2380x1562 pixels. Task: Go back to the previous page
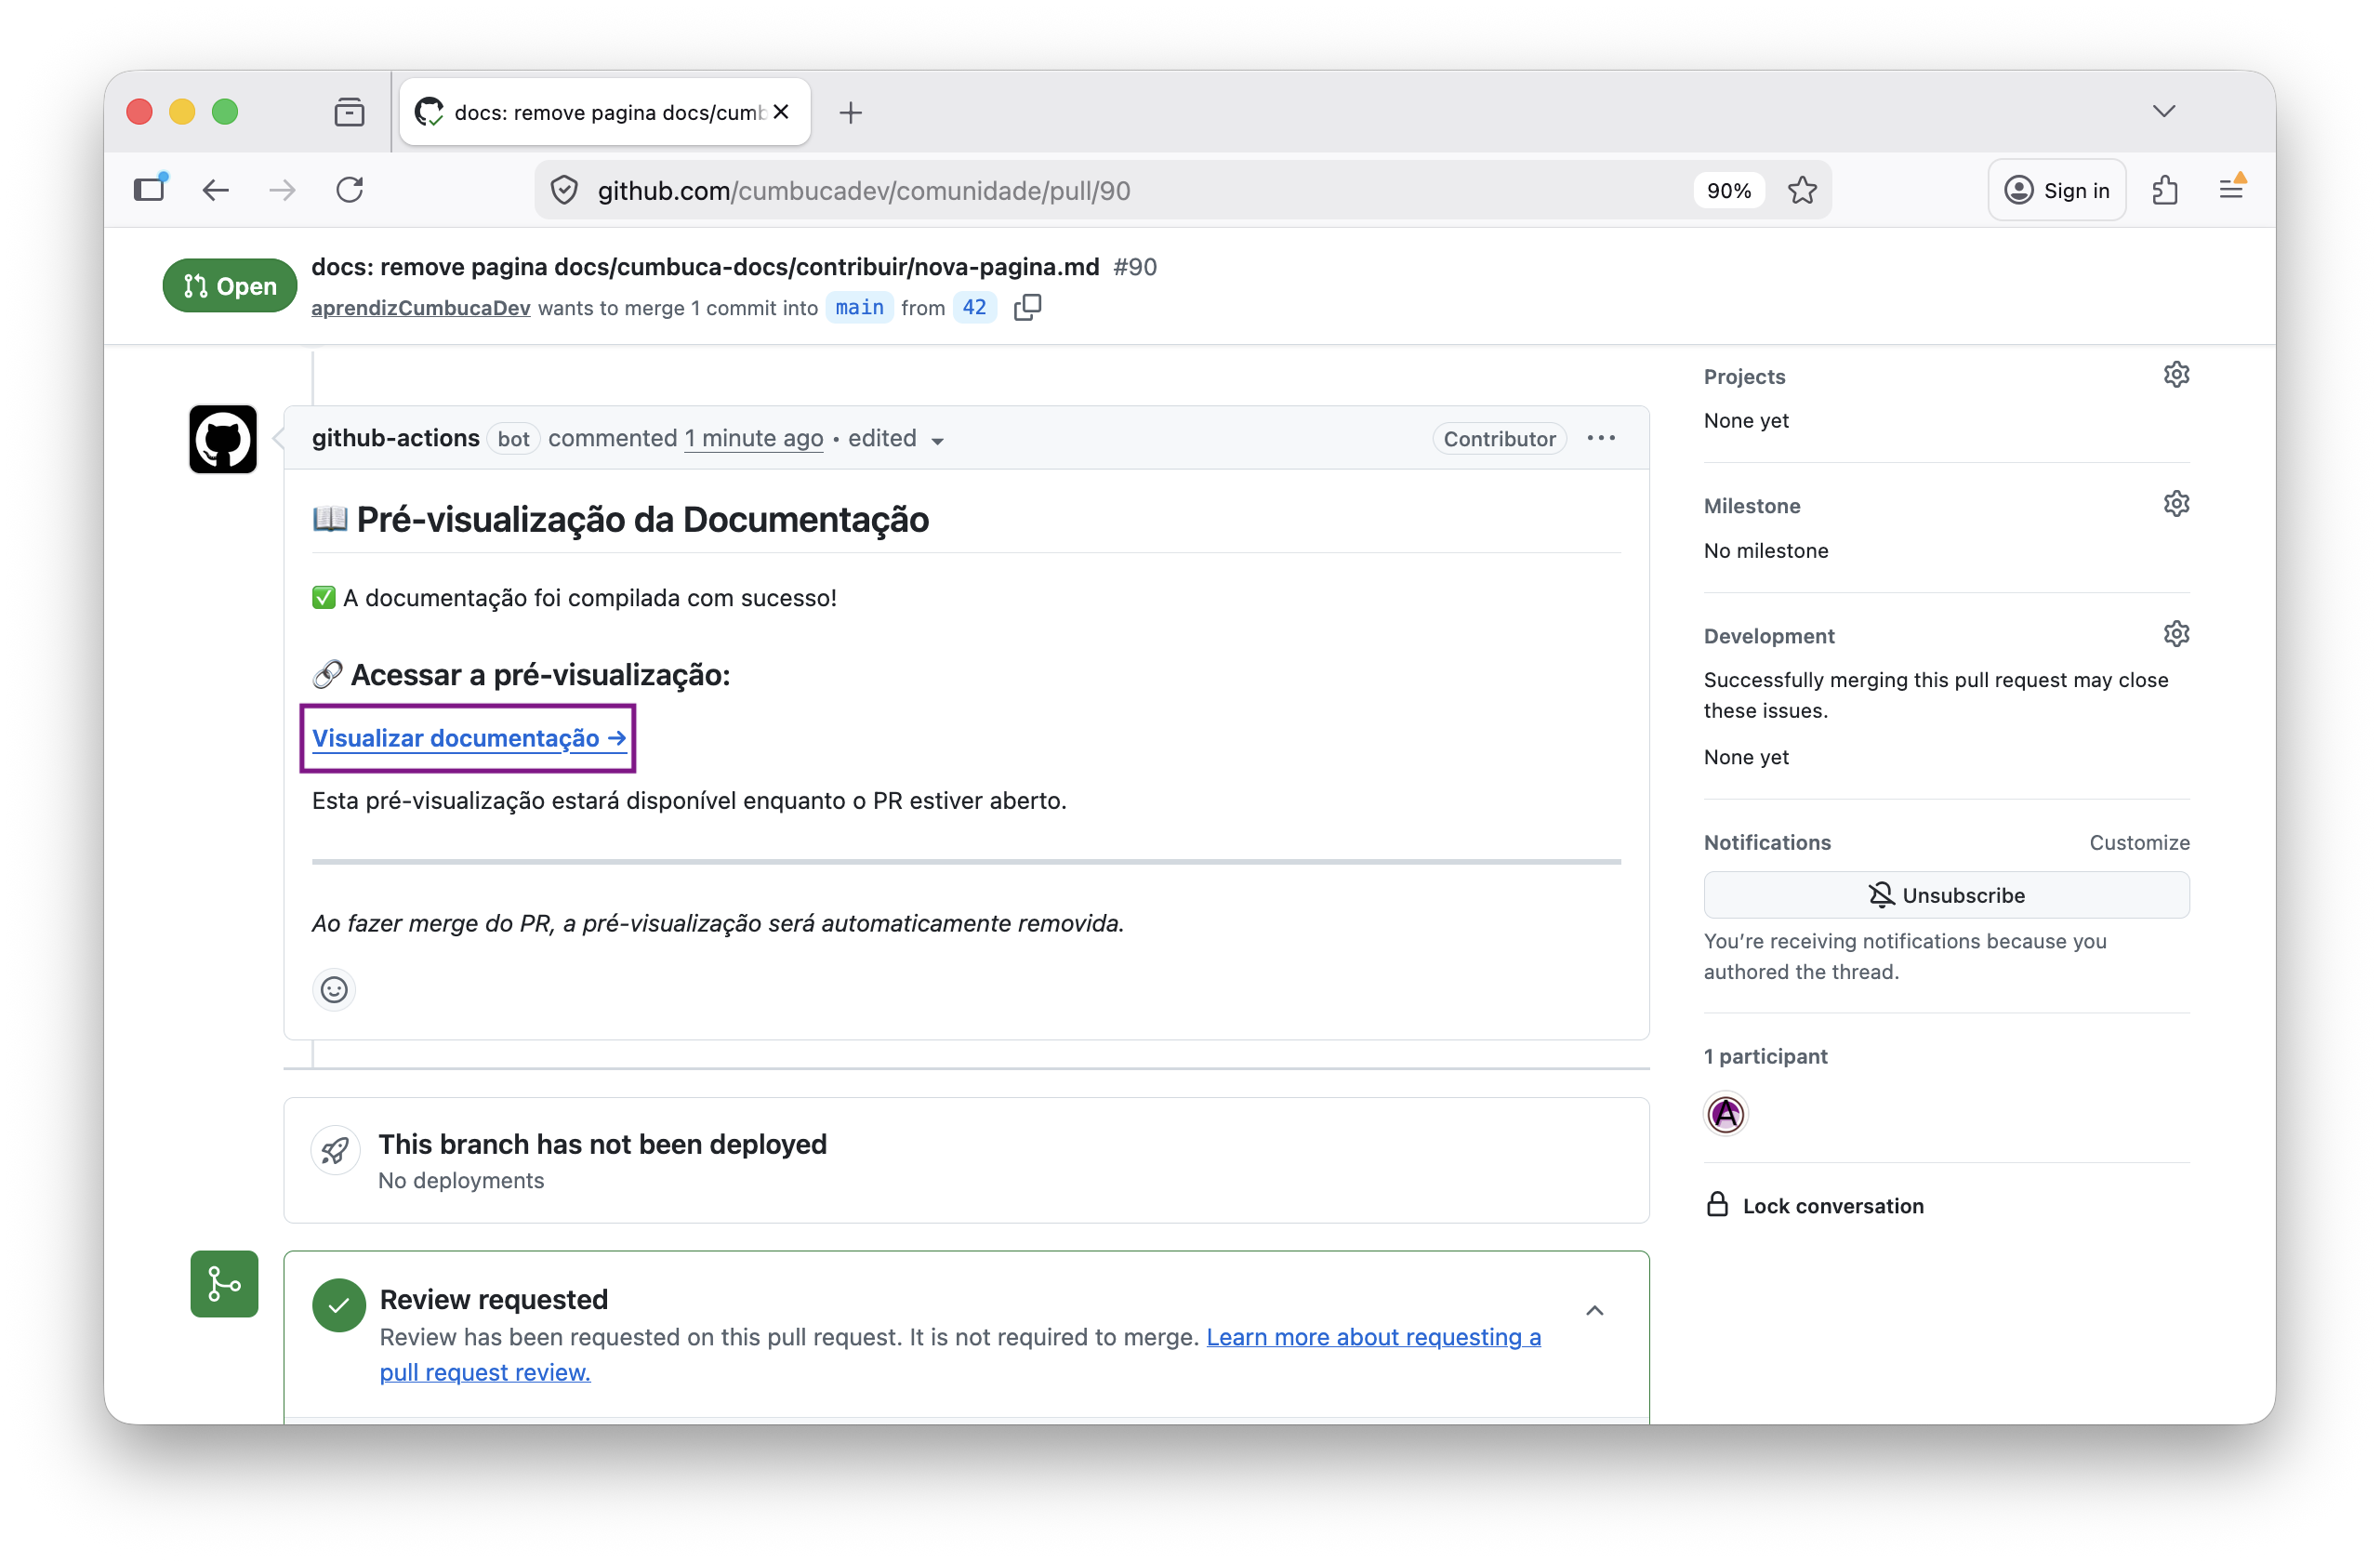216,190
